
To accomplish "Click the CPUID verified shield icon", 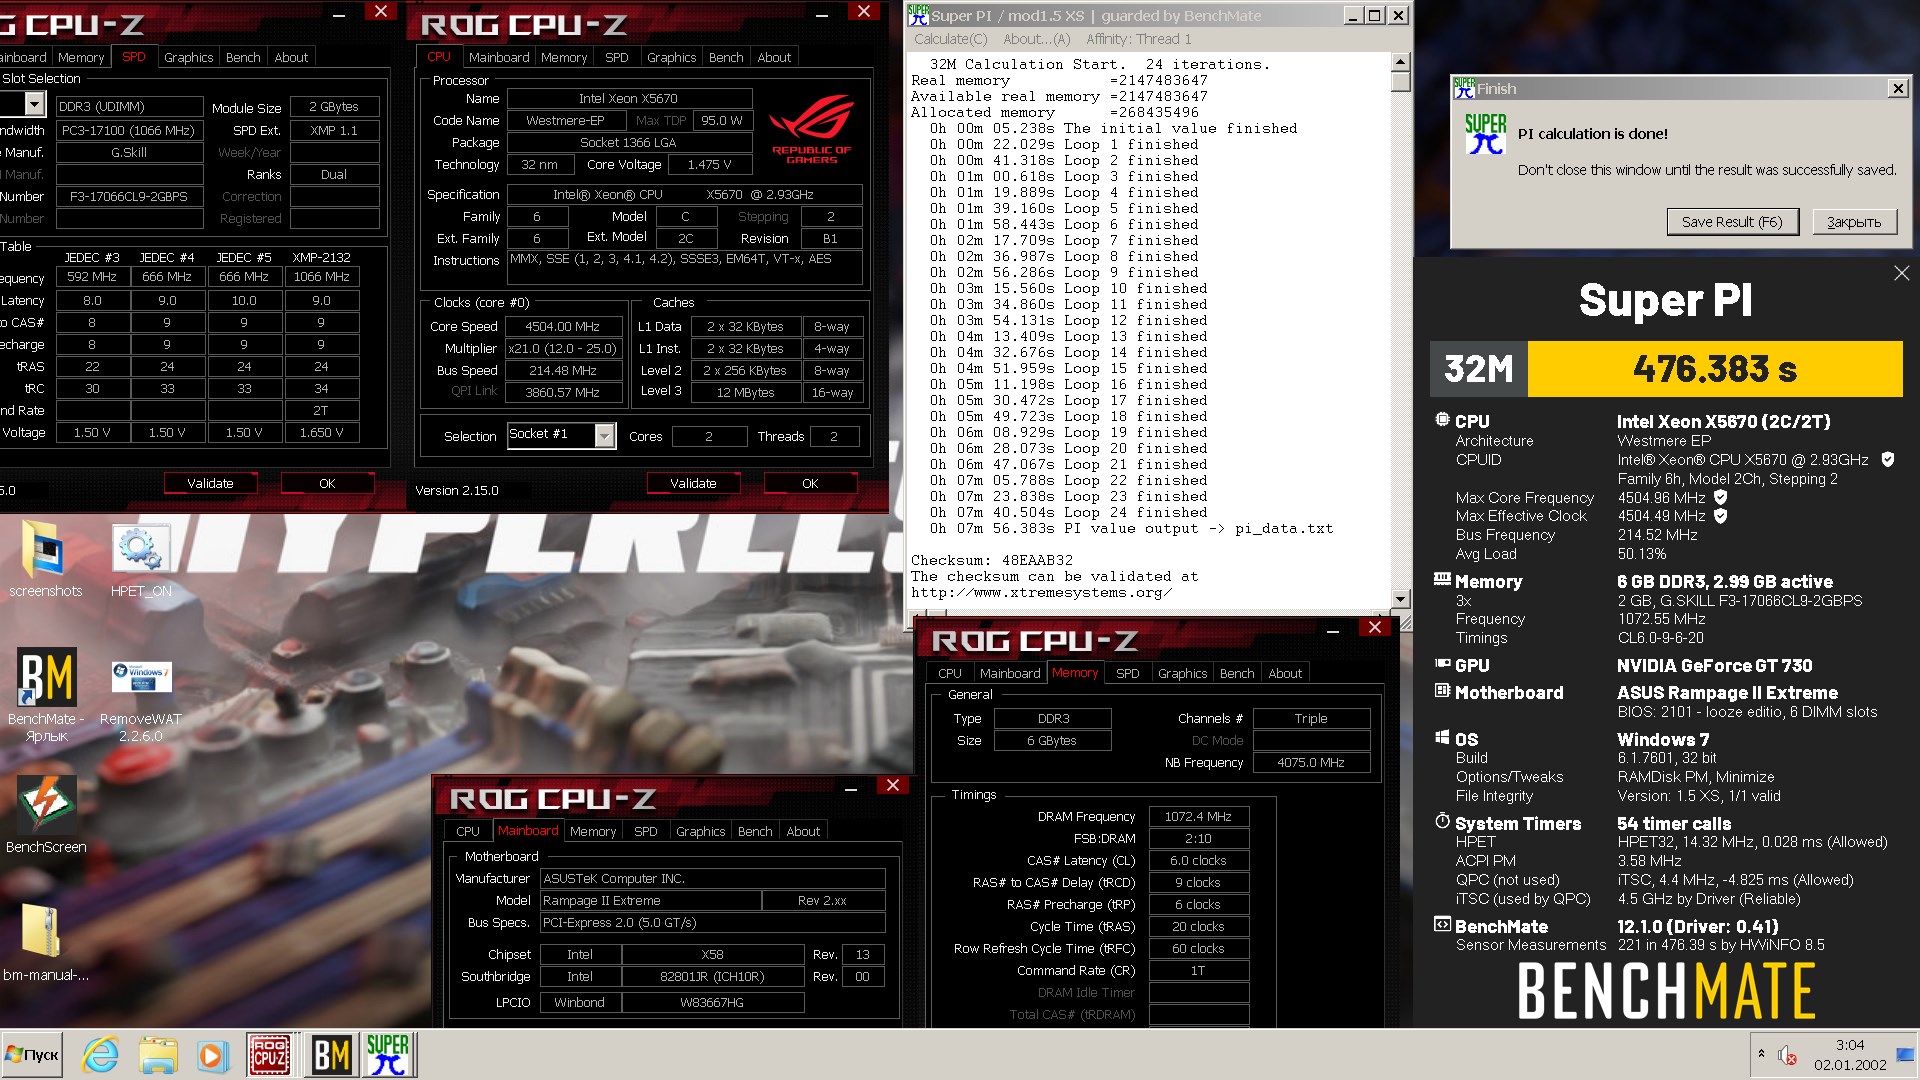I will [1887, 459].
